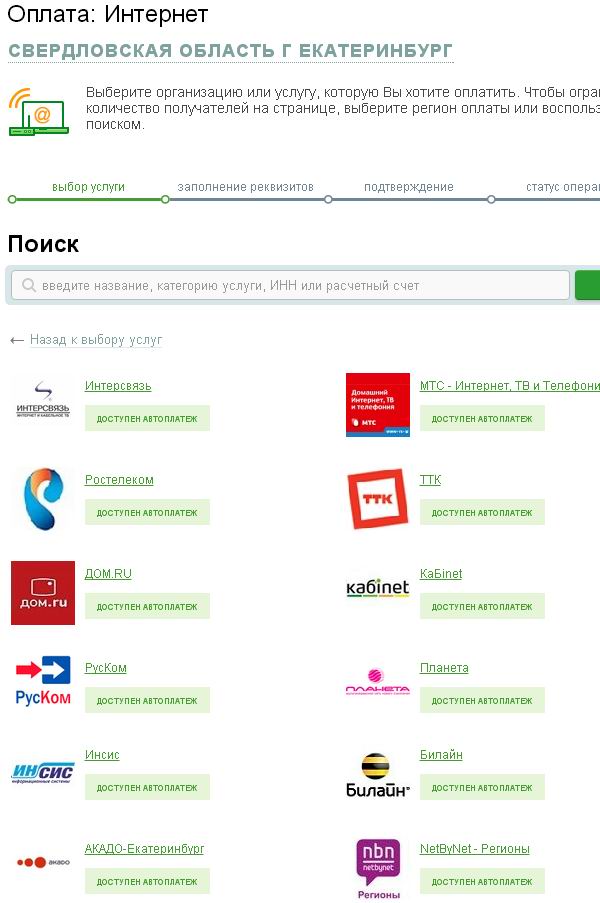Viewport: 600px width, 903px height.
Task: Click the NetByNet purple logo
Action: coord(378,868)
